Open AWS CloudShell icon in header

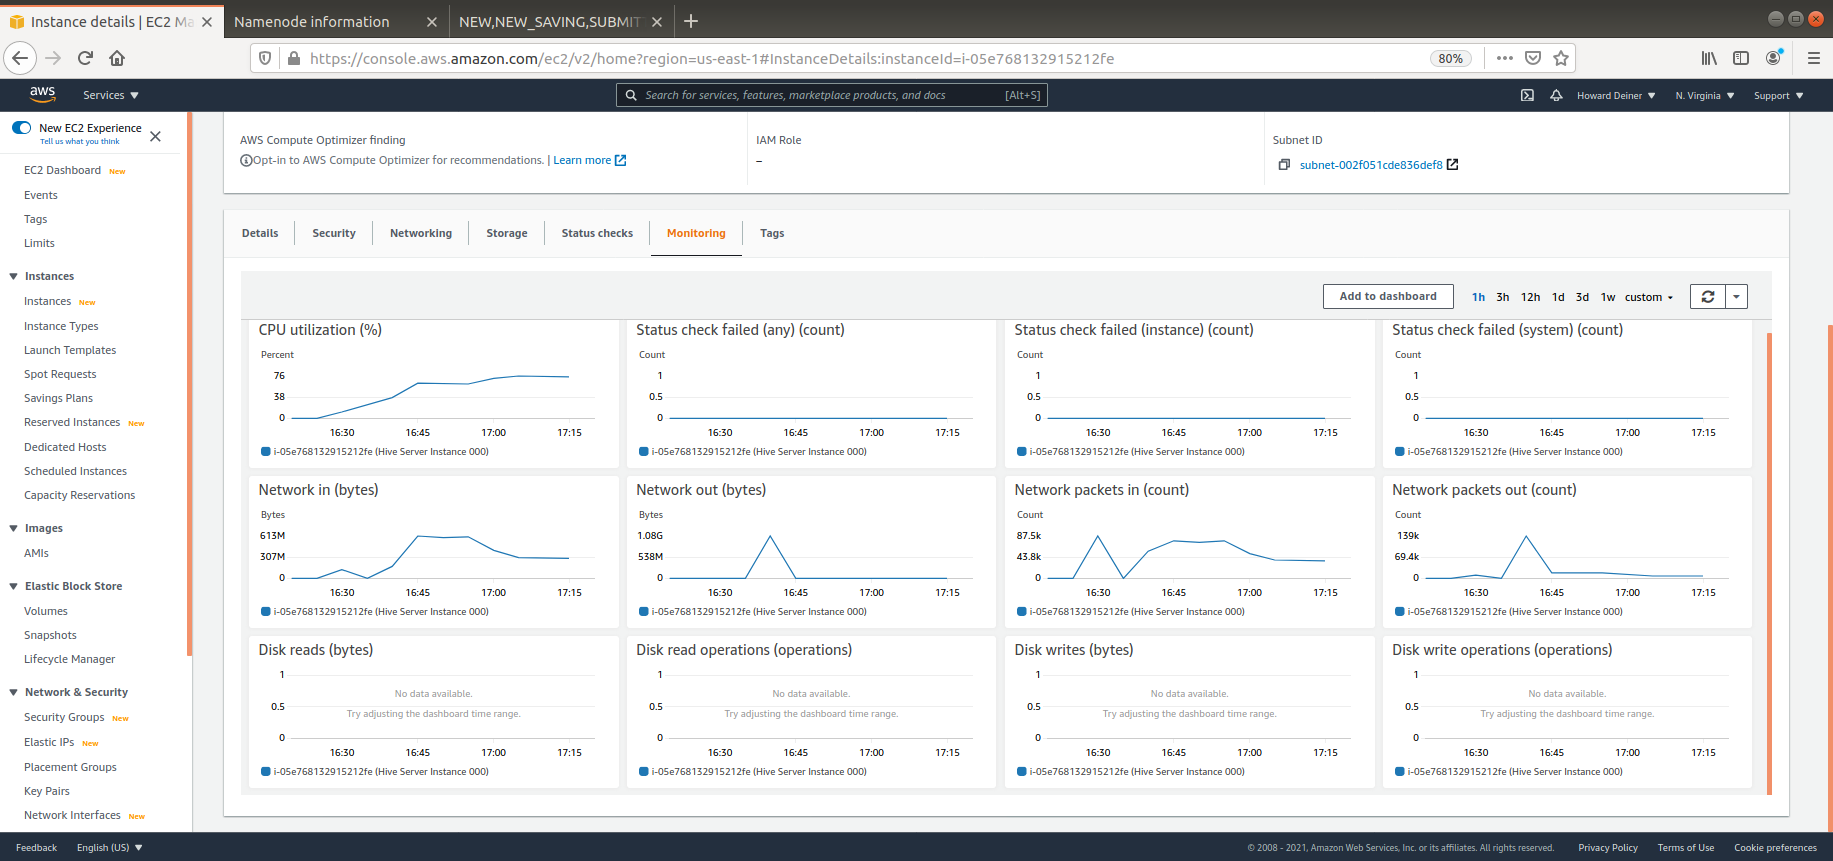coord(1527,96)
